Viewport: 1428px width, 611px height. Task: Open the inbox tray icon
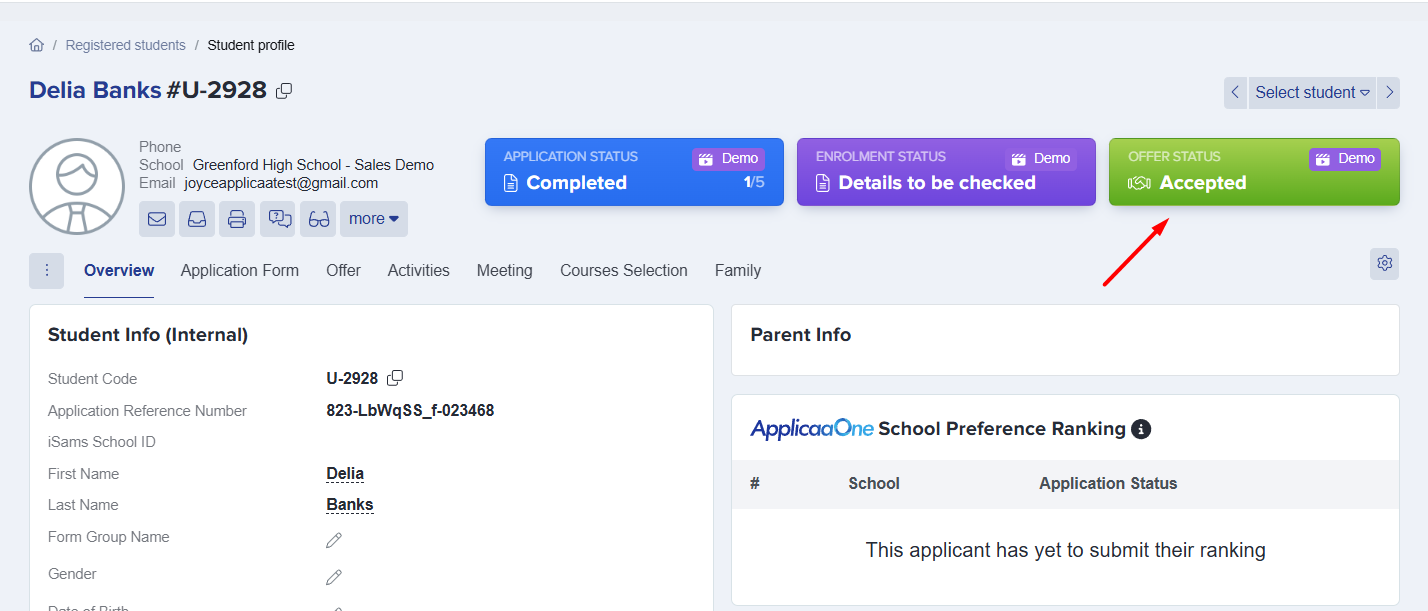coord(197,219)
